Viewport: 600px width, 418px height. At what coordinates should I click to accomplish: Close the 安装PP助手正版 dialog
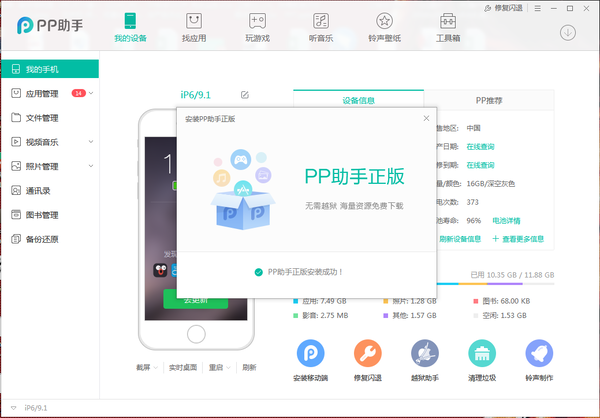426,119
